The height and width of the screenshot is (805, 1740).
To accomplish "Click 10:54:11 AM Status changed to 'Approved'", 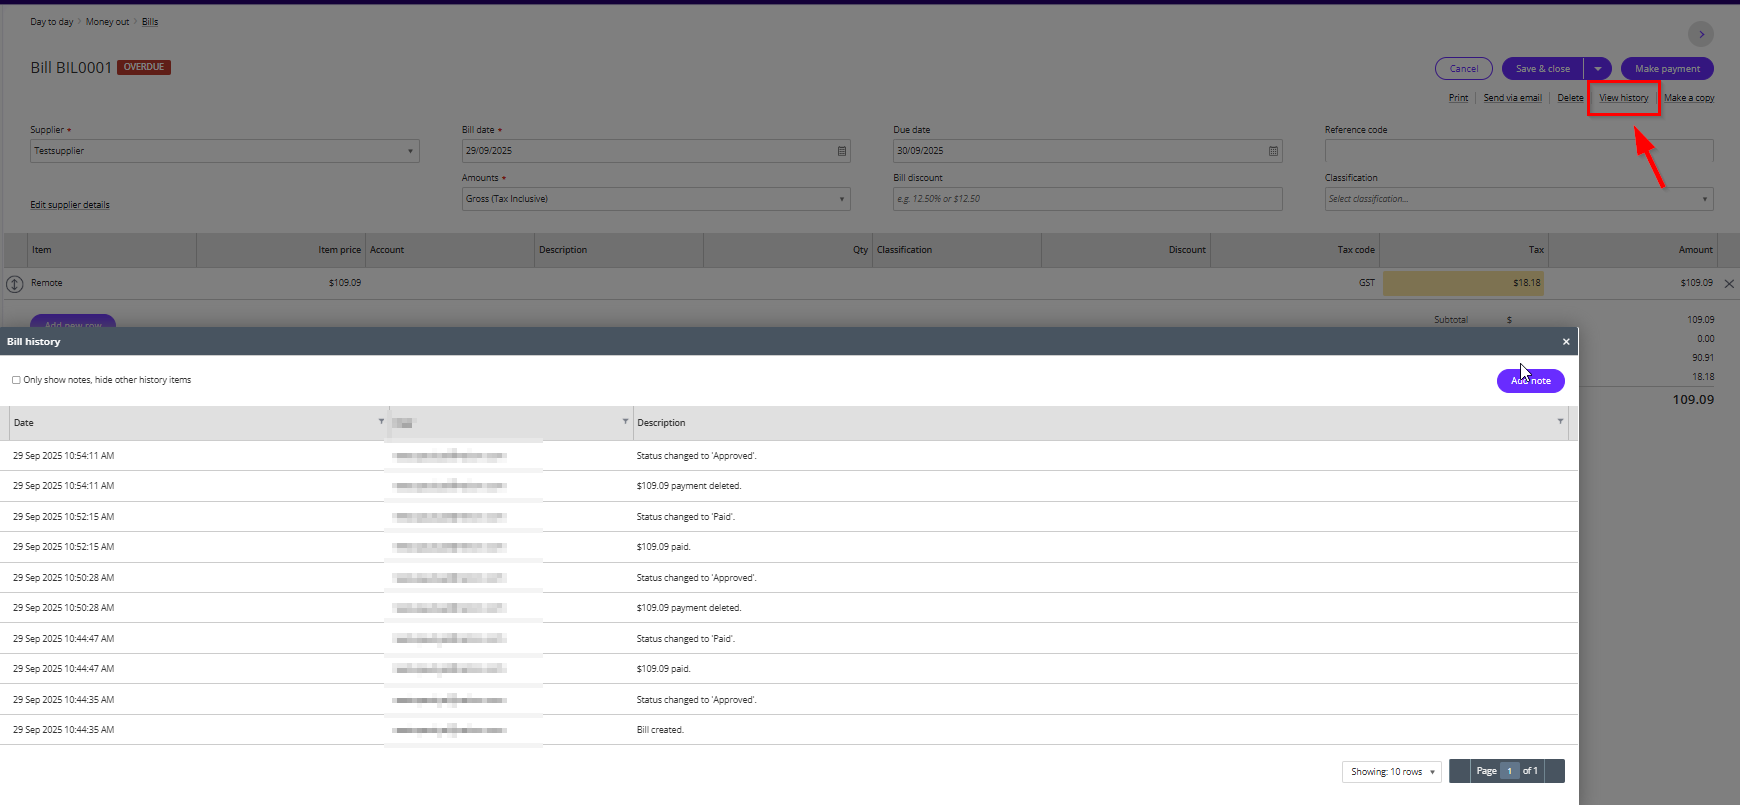I will click(x=789, y=456).
